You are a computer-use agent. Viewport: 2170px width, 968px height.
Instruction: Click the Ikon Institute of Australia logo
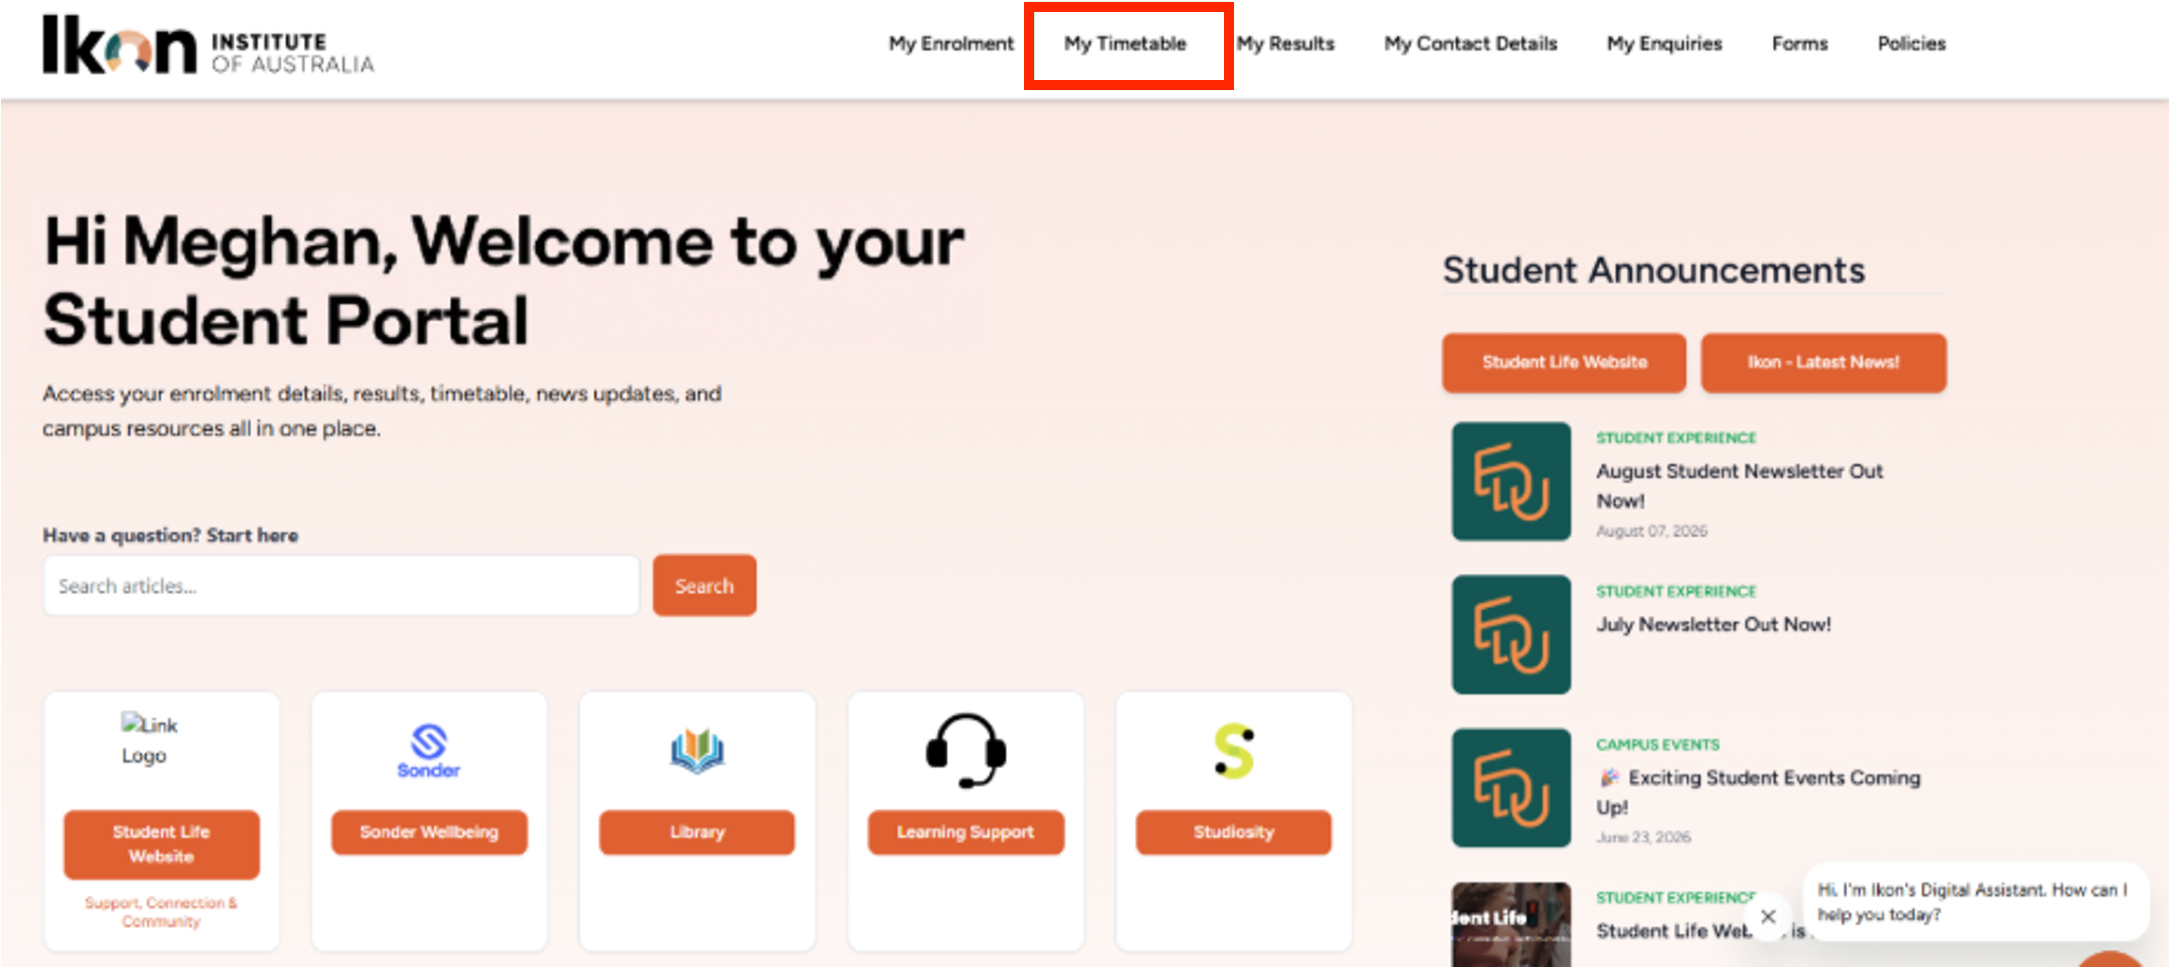pos(208,45)
